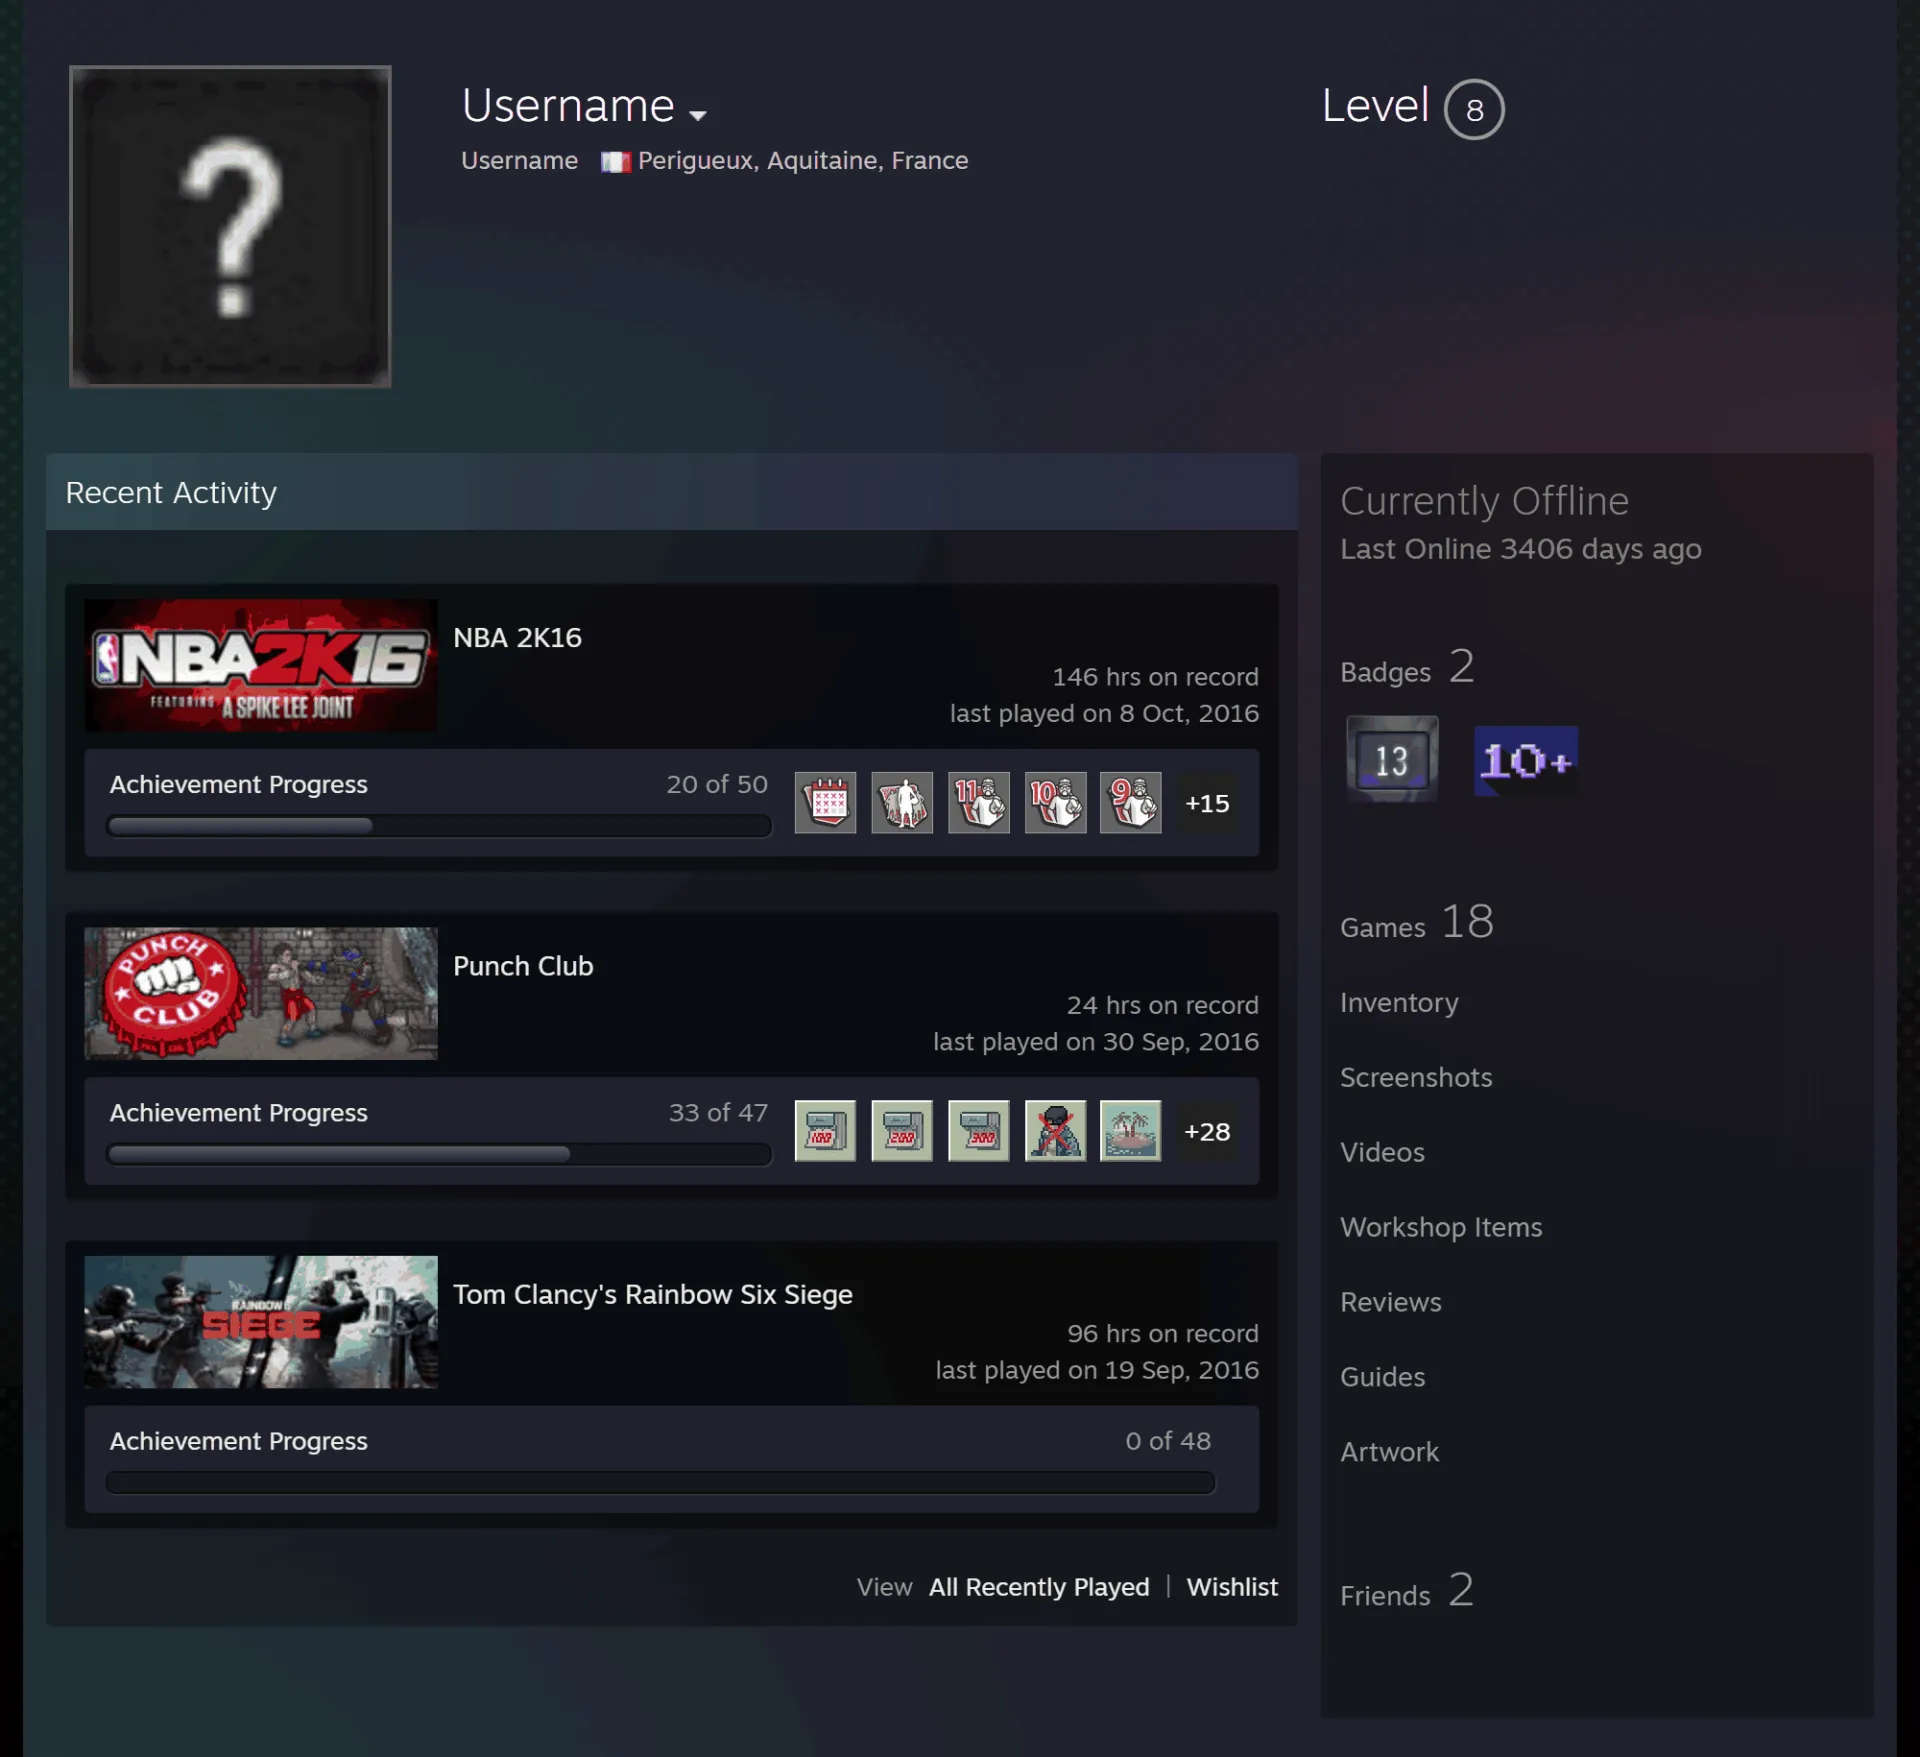Click Punch Club island achievement icon
The width and height of the screenshot is (1920, 1757).
point(1131,1130)
